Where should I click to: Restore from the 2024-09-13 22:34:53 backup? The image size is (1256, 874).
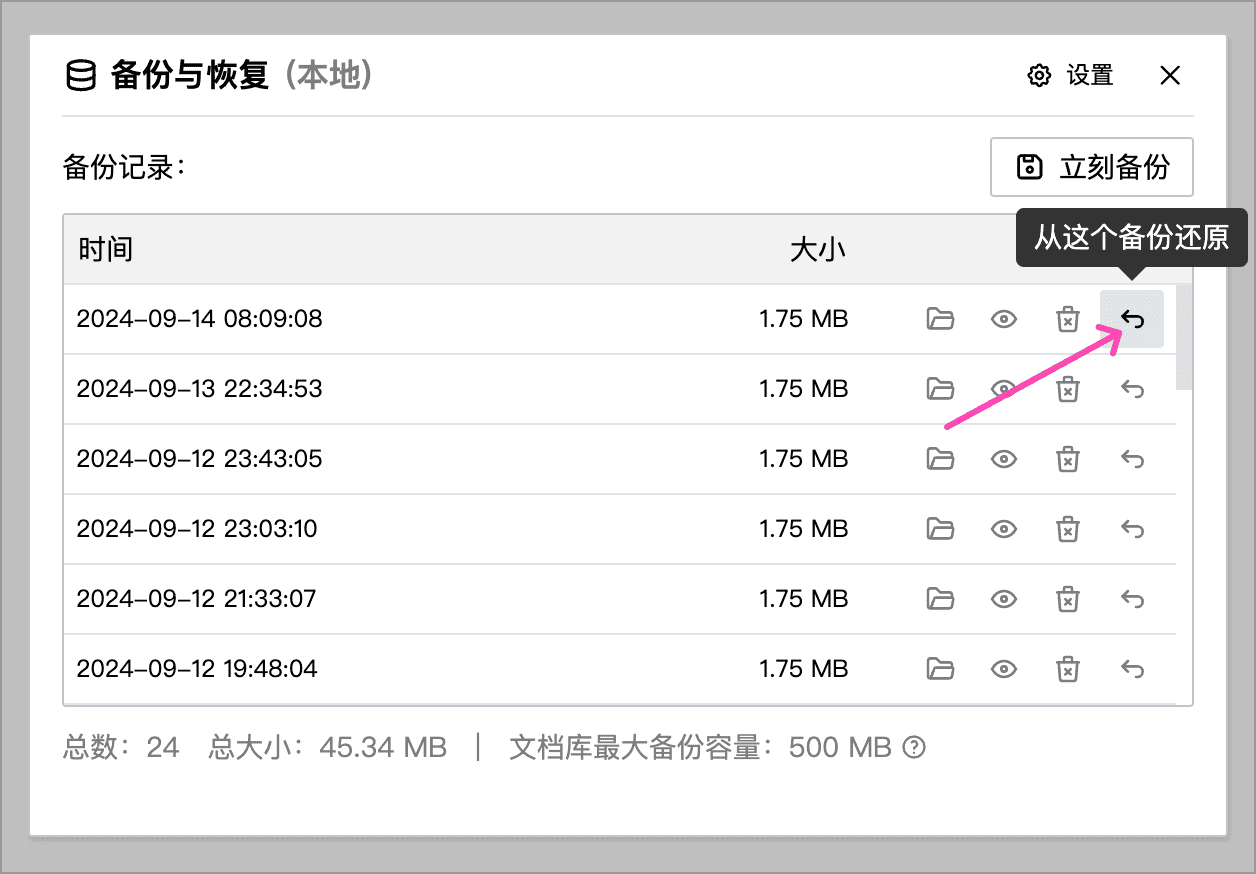coord(1132,389)
